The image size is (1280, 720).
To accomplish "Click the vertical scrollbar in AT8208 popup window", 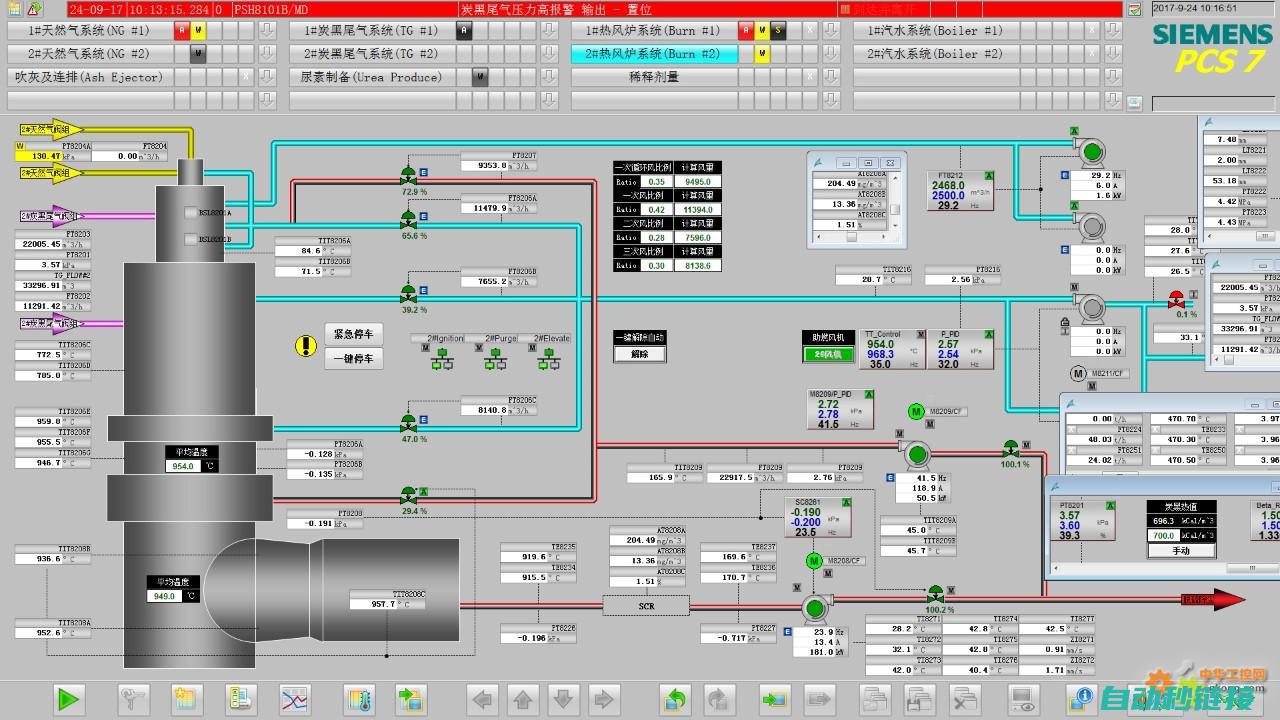I will point(896,209).
